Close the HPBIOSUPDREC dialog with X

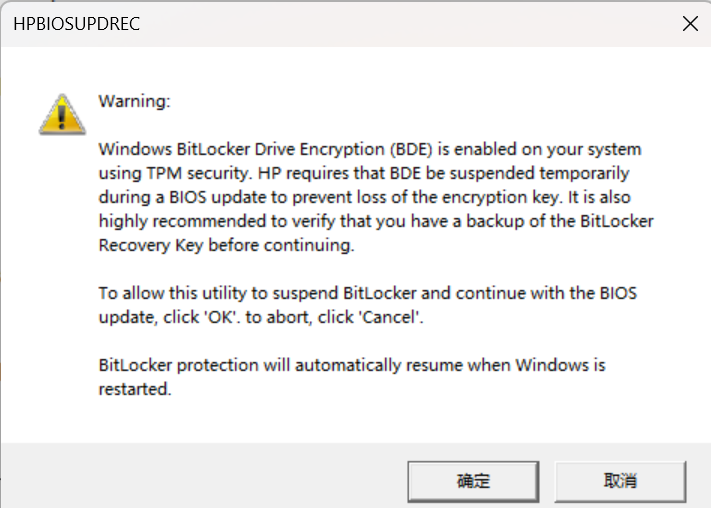point(689,24)
